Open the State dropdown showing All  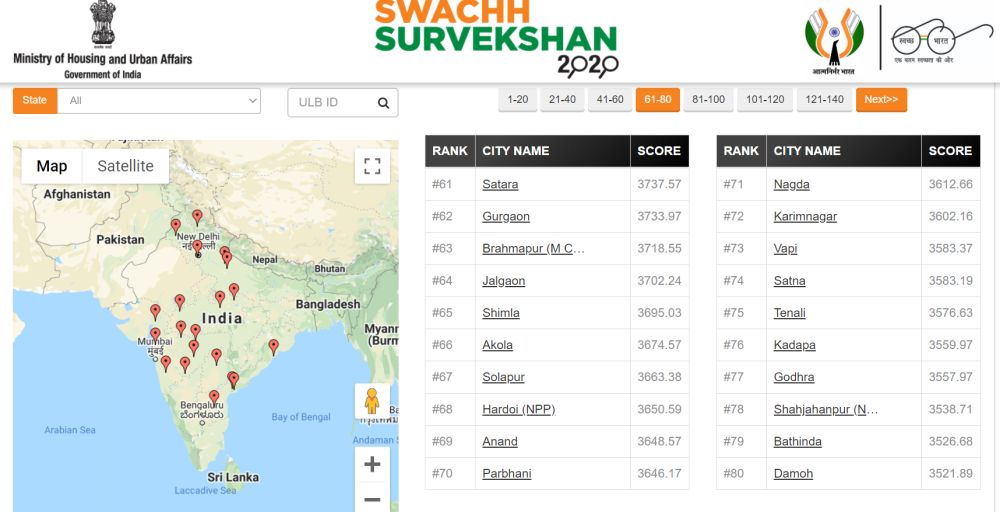tap(159, 101)
